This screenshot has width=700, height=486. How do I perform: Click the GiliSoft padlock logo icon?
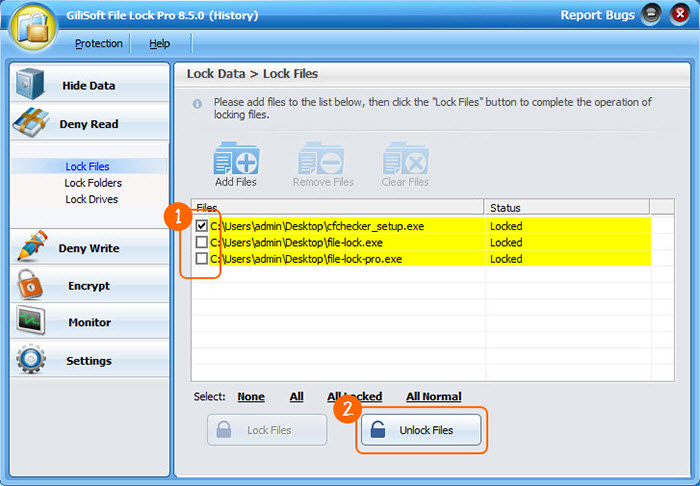(x=34, y=28)
